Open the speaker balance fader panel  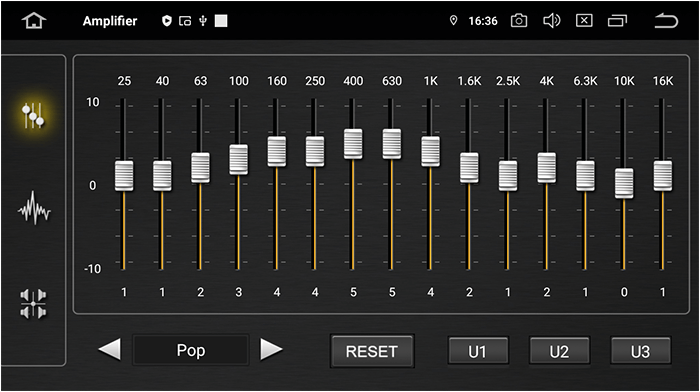[x=33, y=304]
